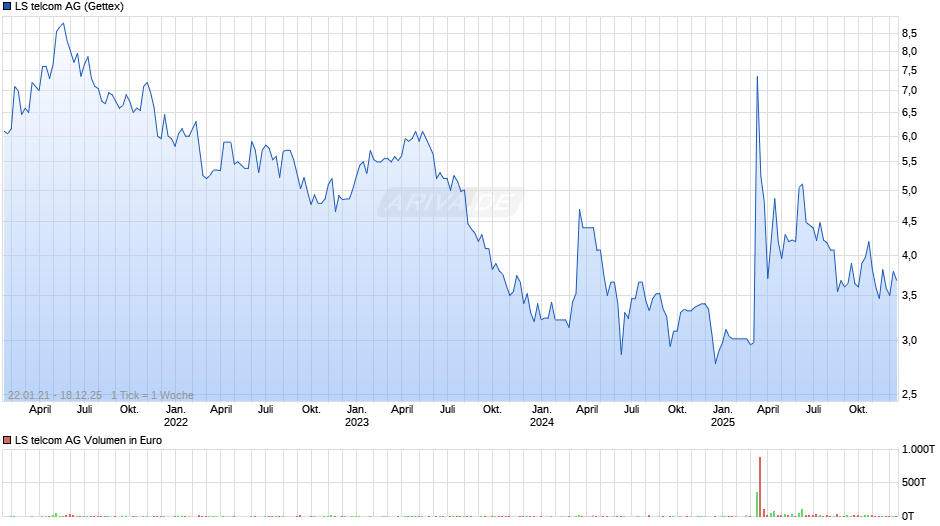The width and height of the screenshot is (940, 526).
Task: Click the 4,5 price axis value
Action: (909, 222)
